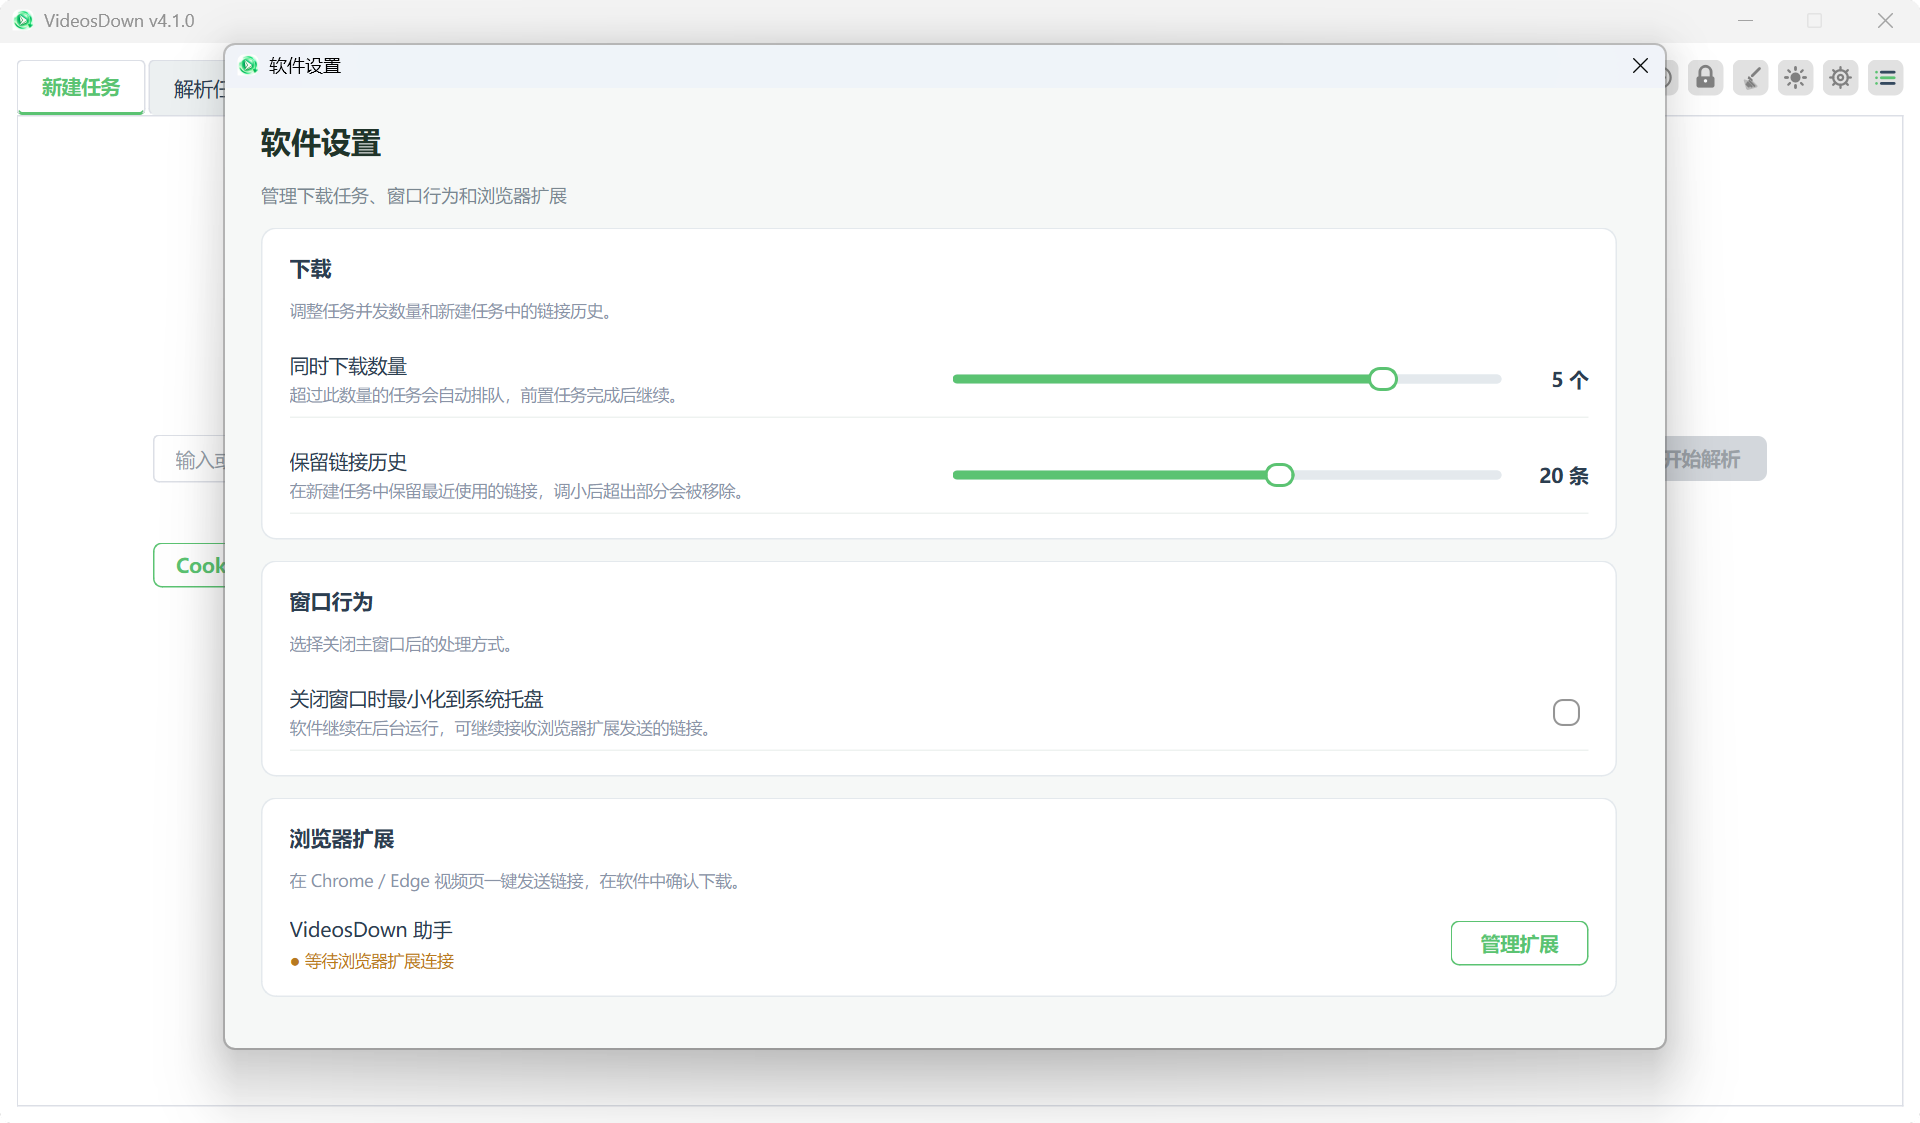Click the 保留链接历史 label
This screenshot has width=1920, height=1123.
[x=348, y=462]
